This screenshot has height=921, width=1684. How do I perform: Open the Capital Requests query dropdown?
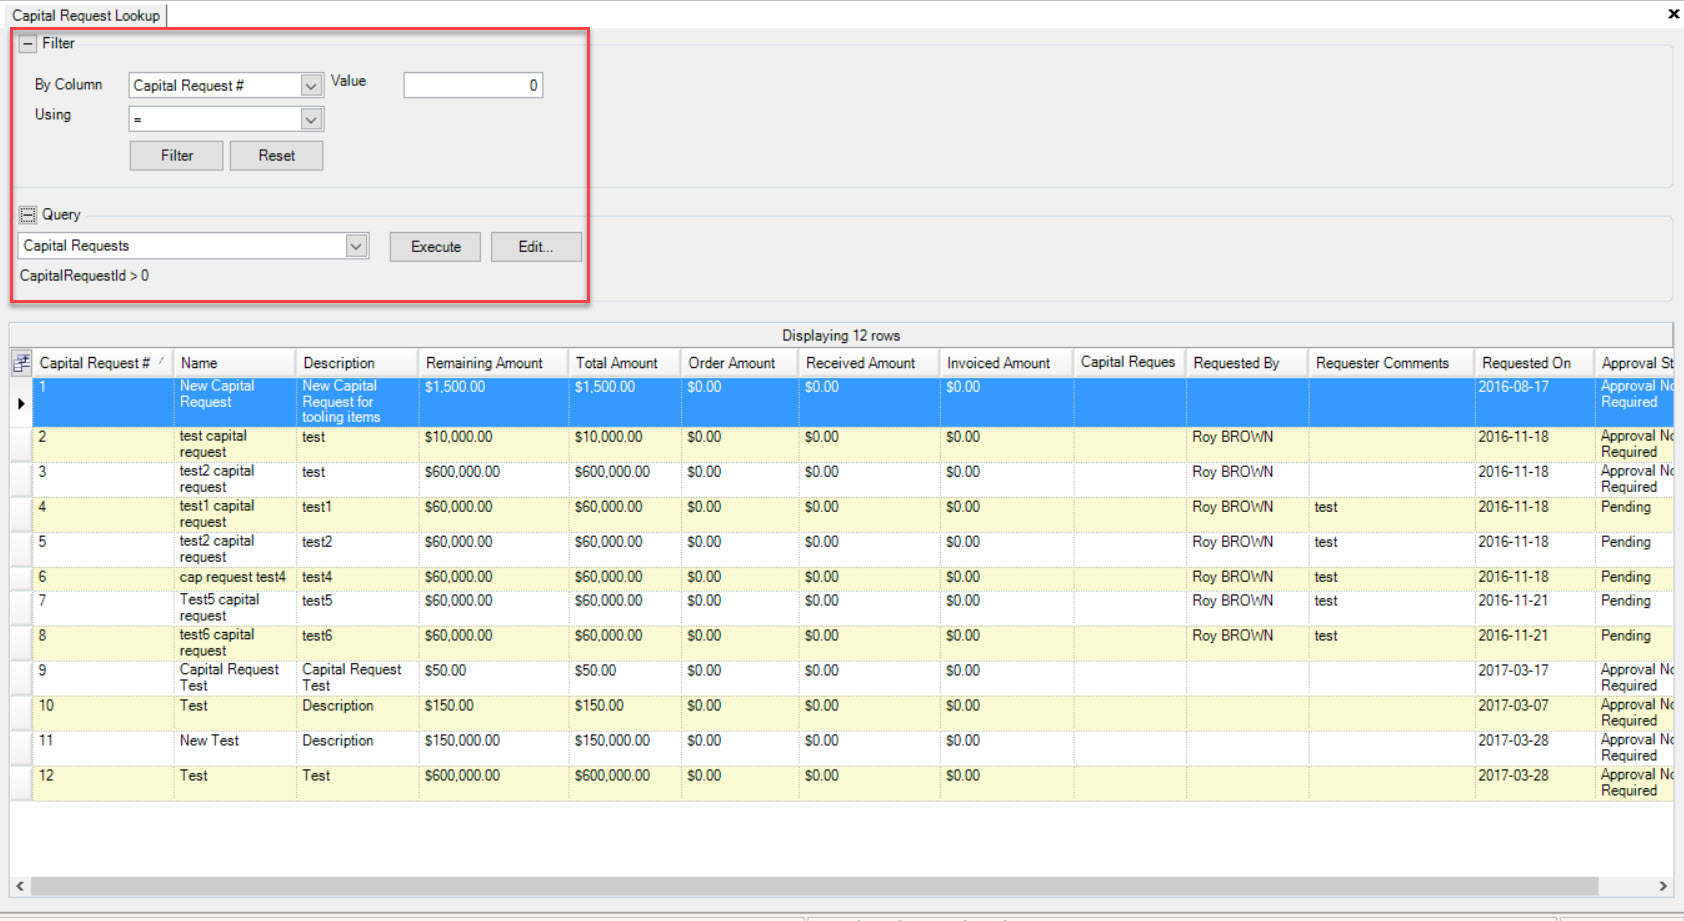pyautogui.click(x=356, y=246)
